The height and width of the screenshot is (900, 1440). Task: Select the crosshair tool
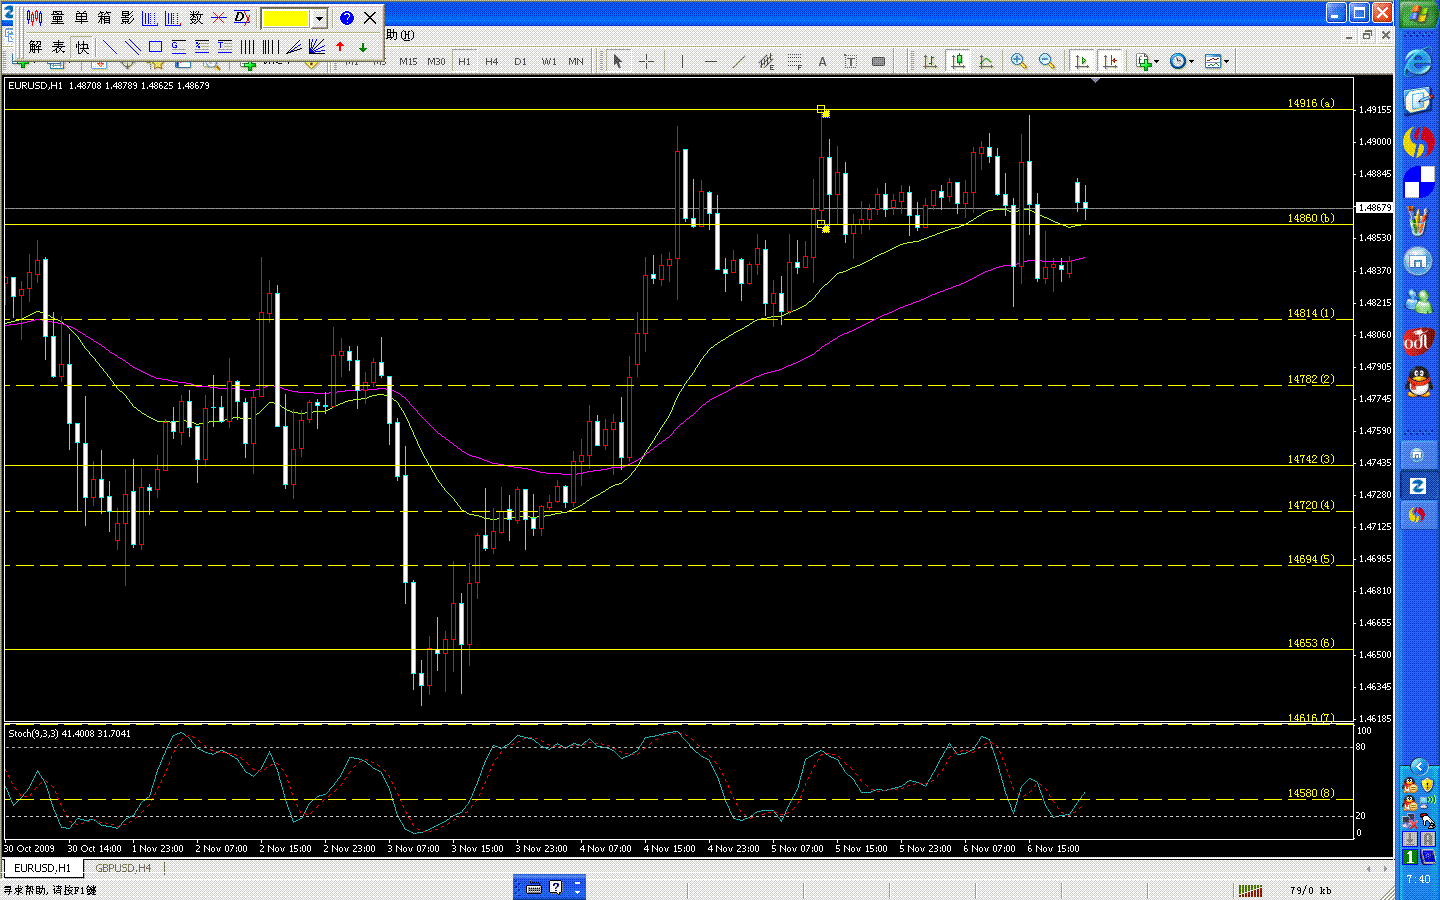(x=647, y=62)
